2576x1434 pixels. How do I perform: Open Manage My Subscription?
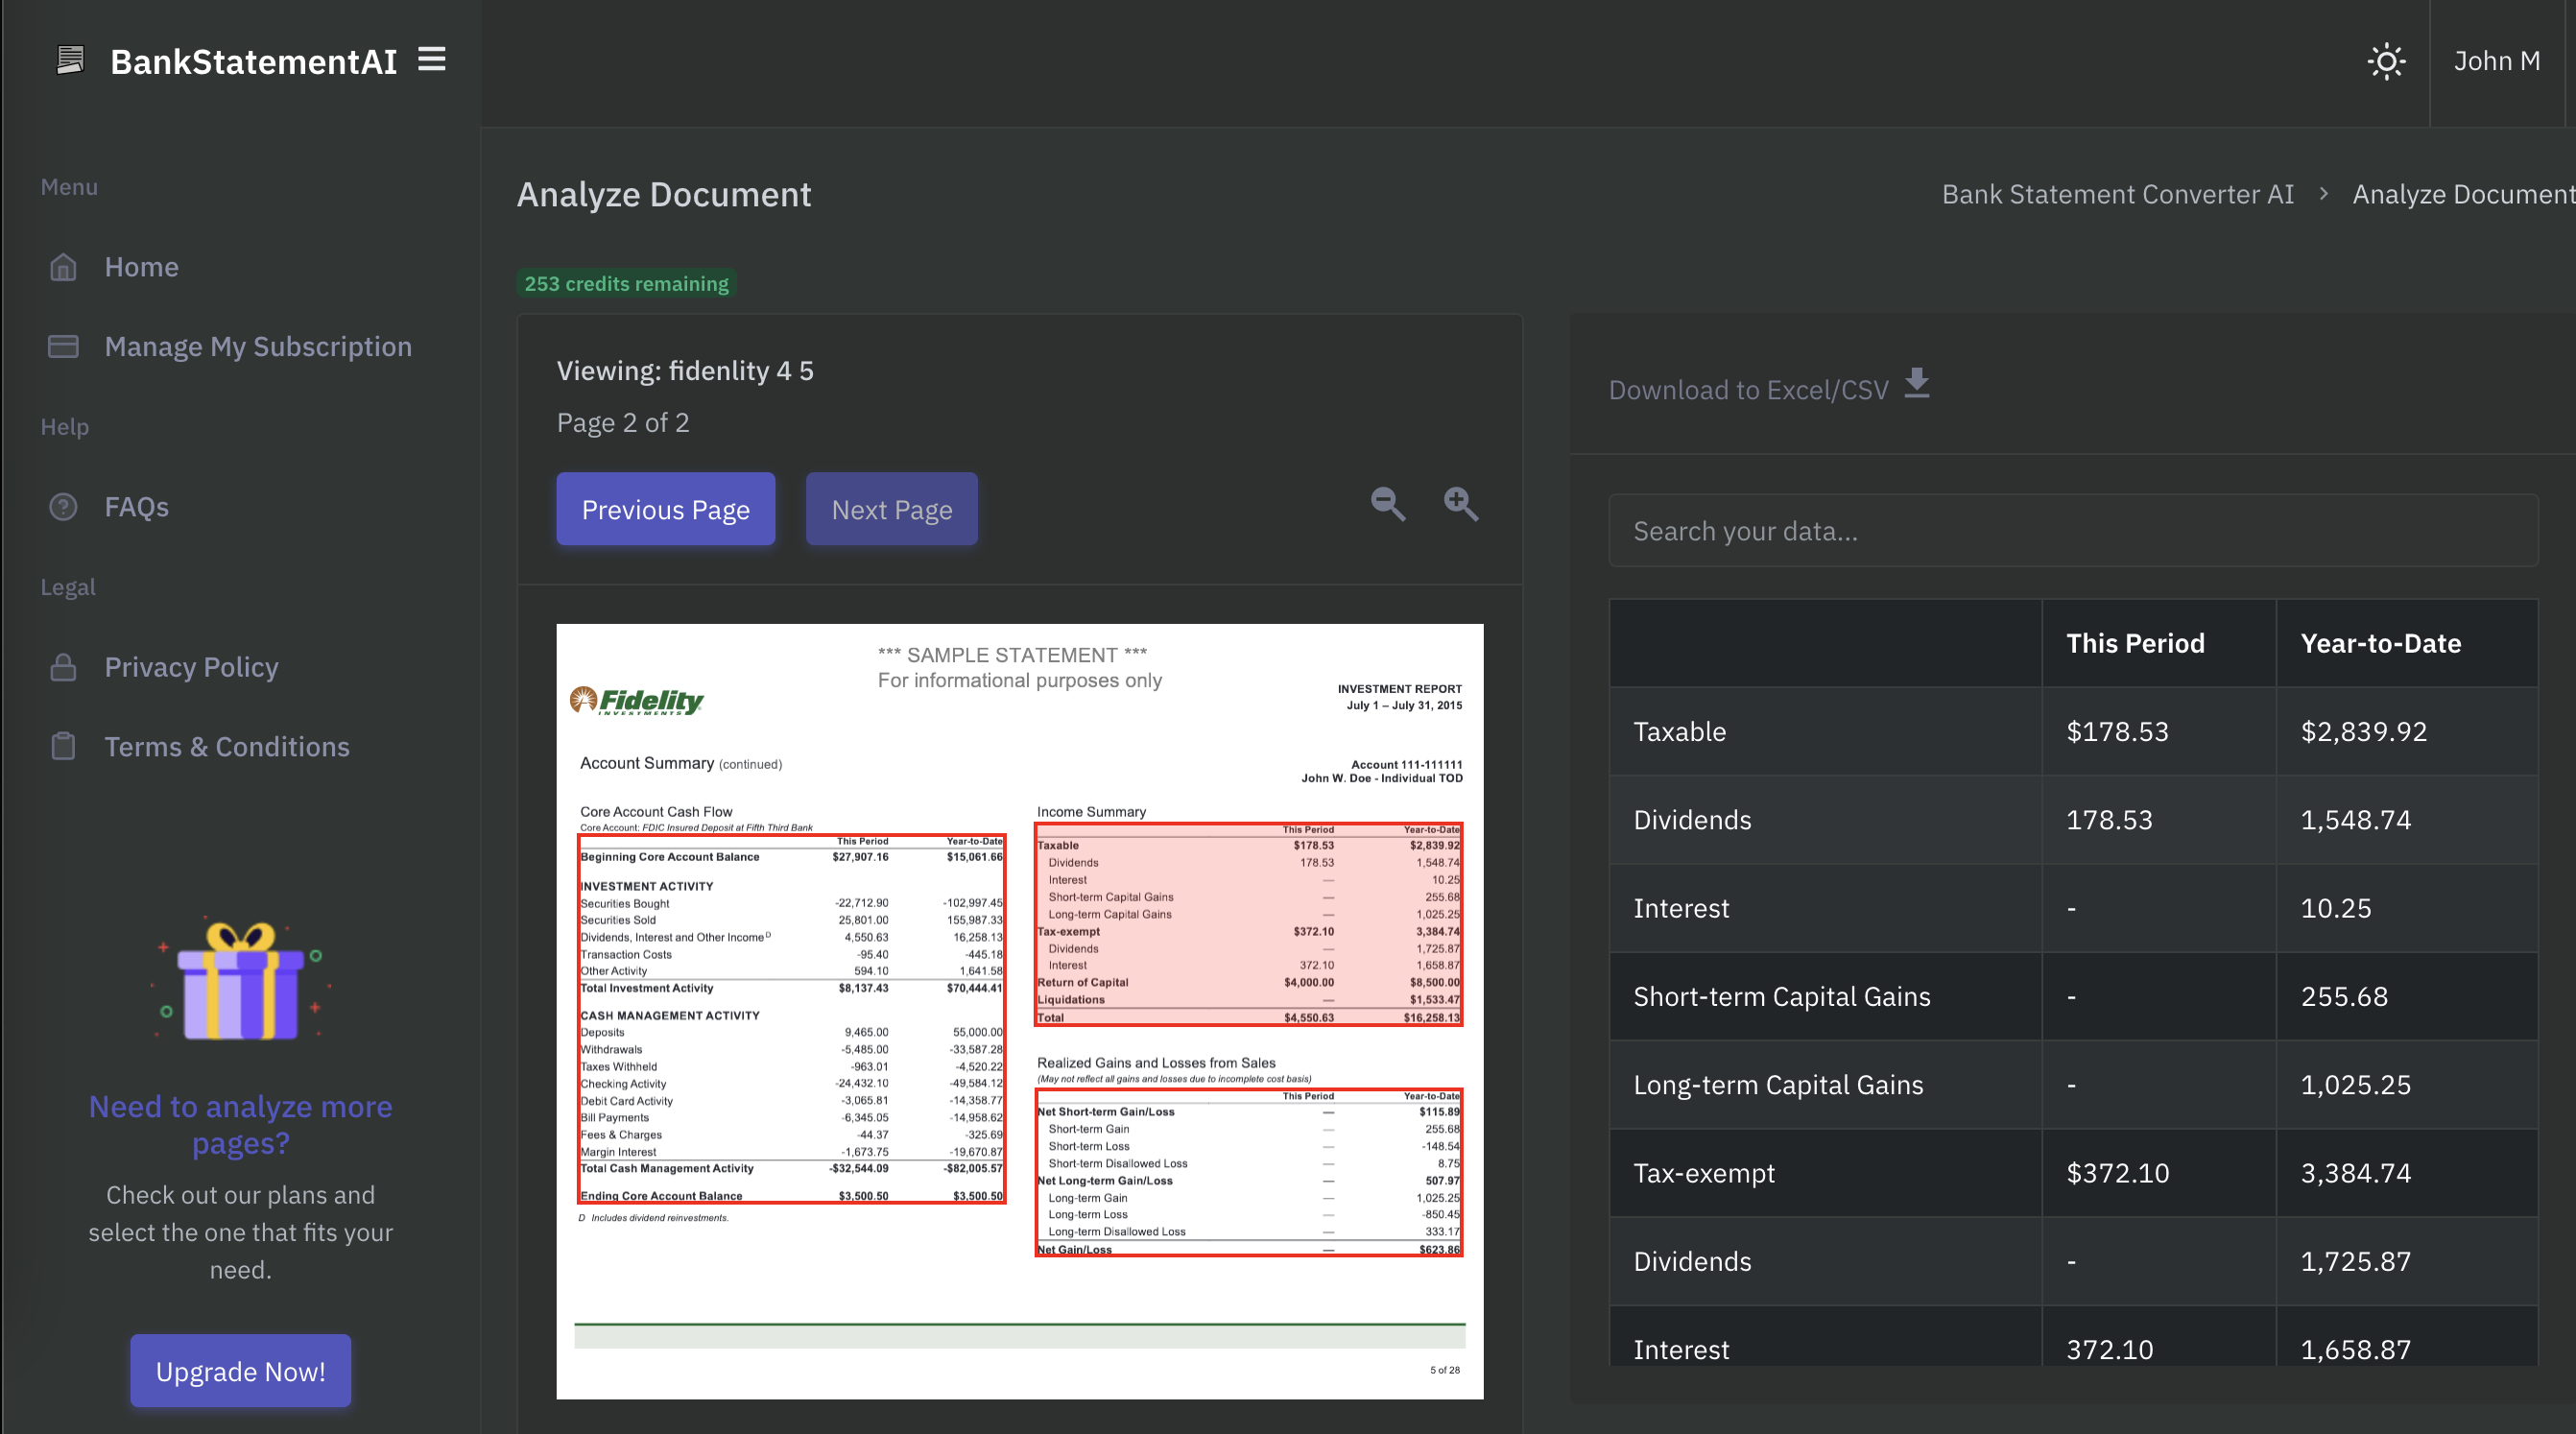[x=257, y=346]
